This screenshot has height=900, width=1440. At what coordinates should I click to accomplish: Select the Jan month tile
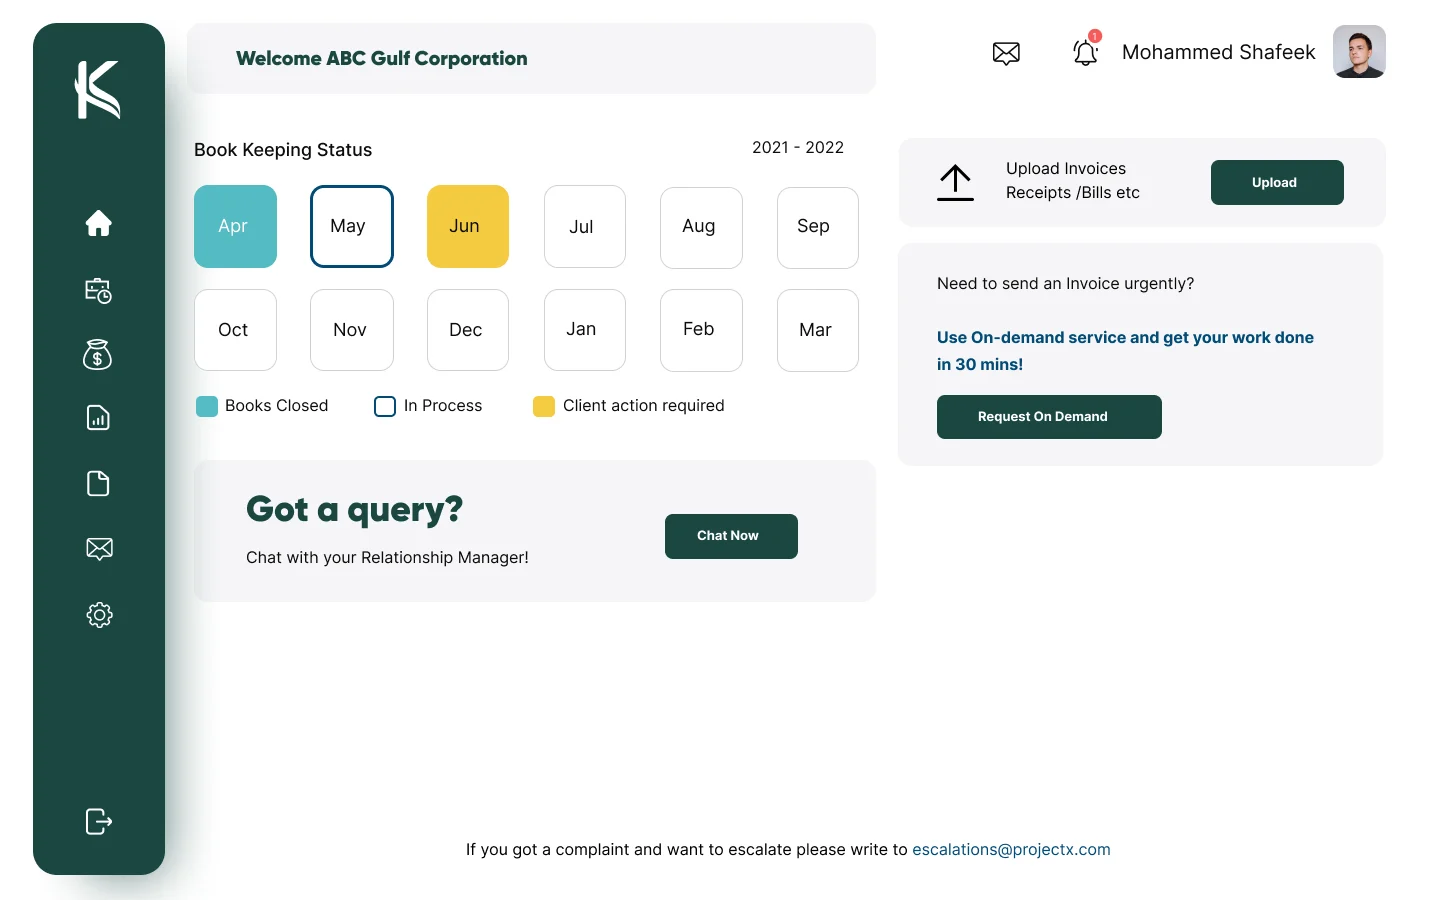pos(585,330)
